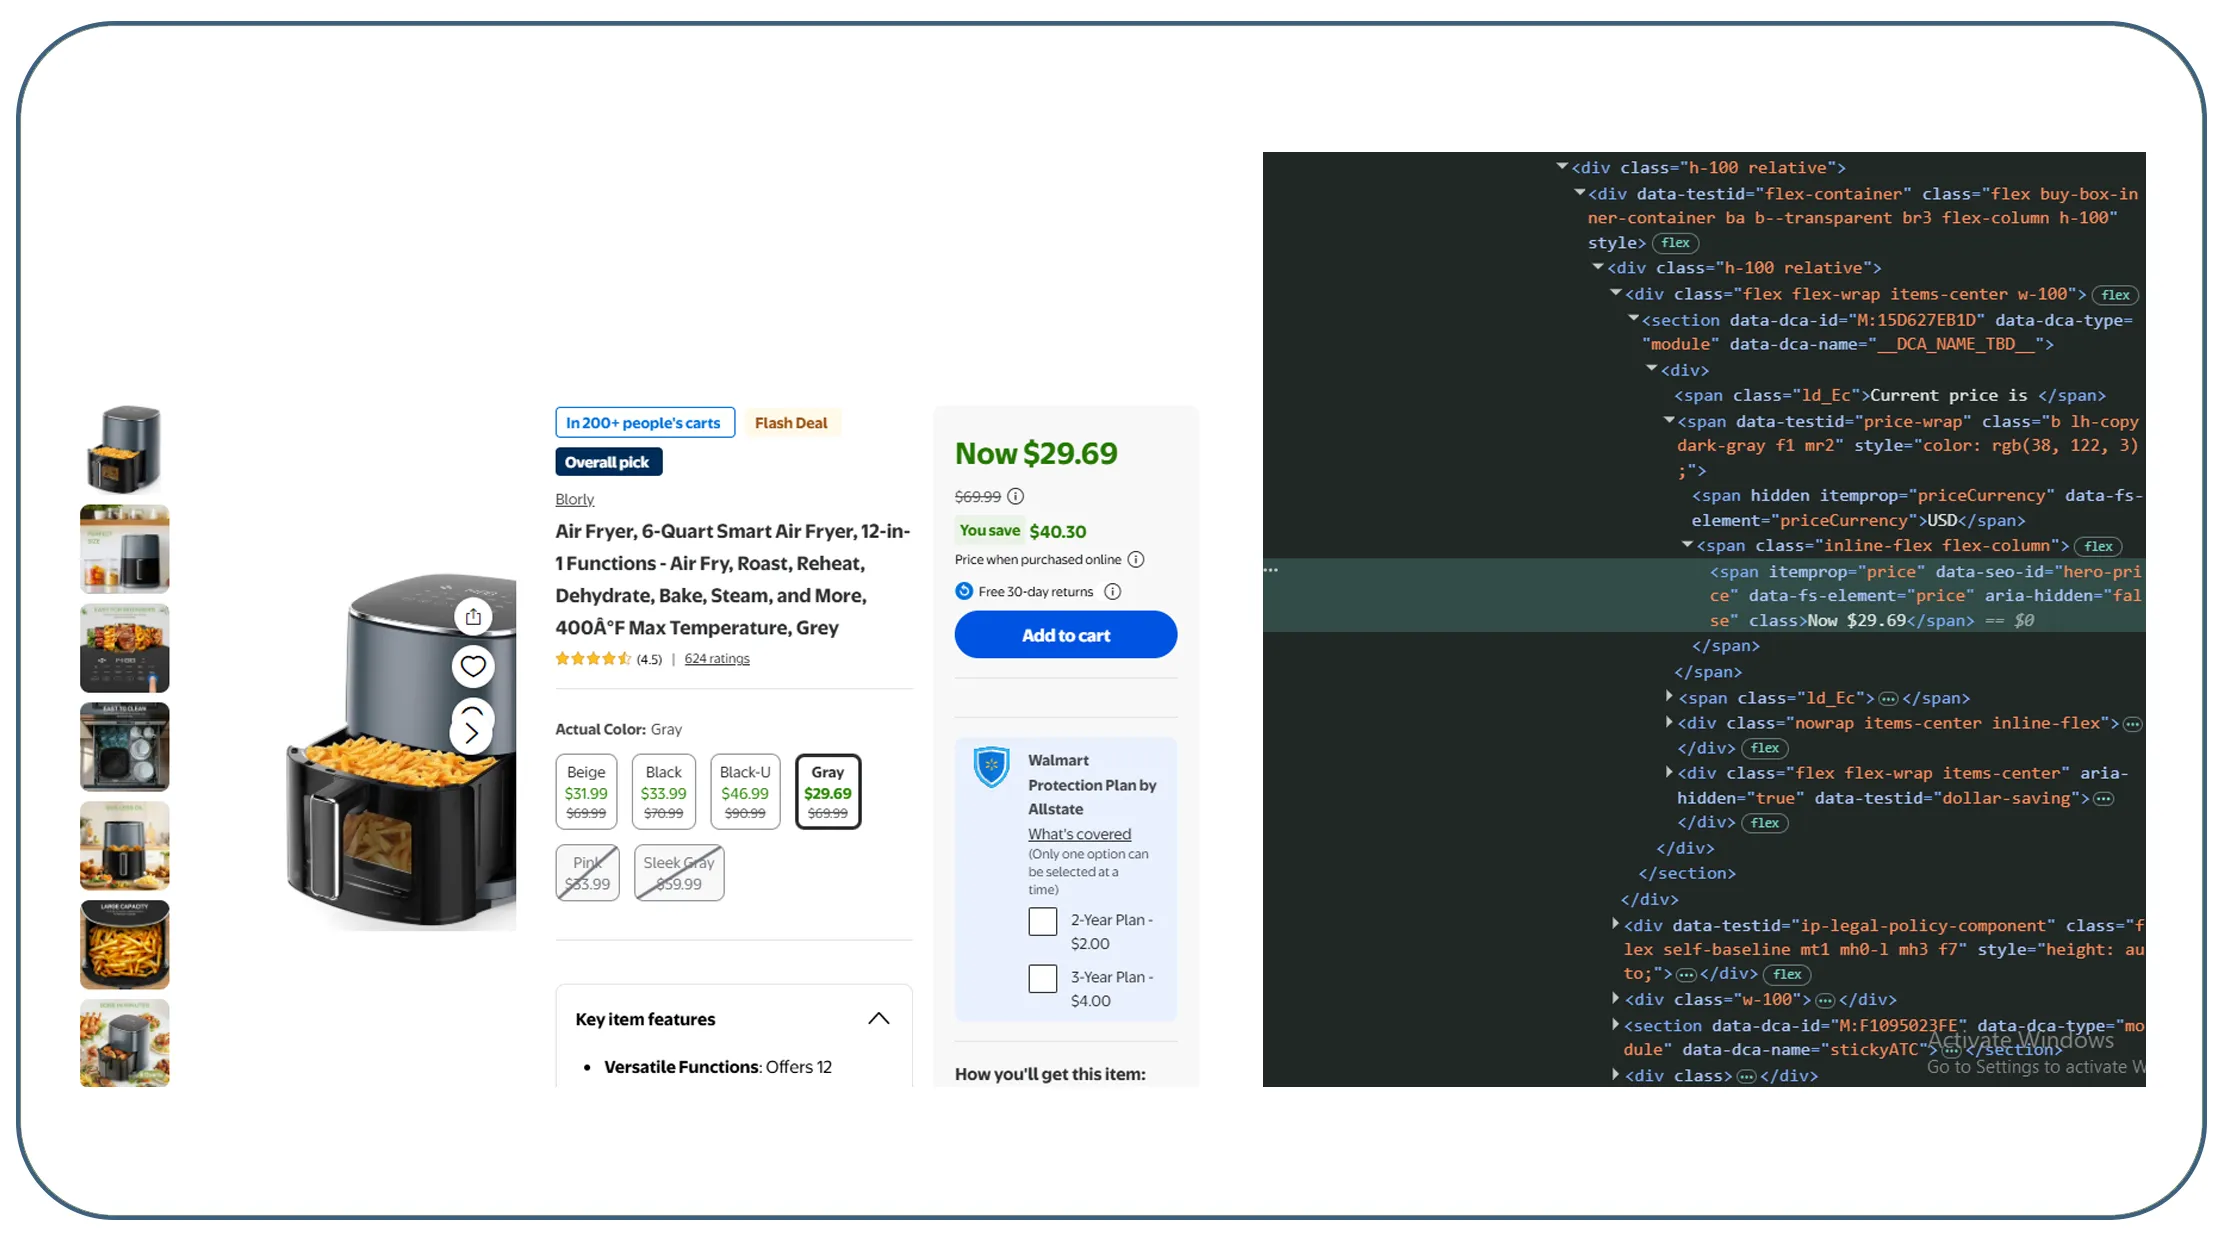This screenshot has width=2223, height=1240.
Task: Select Black color option $33.99
Action: [x=664, y=792]
